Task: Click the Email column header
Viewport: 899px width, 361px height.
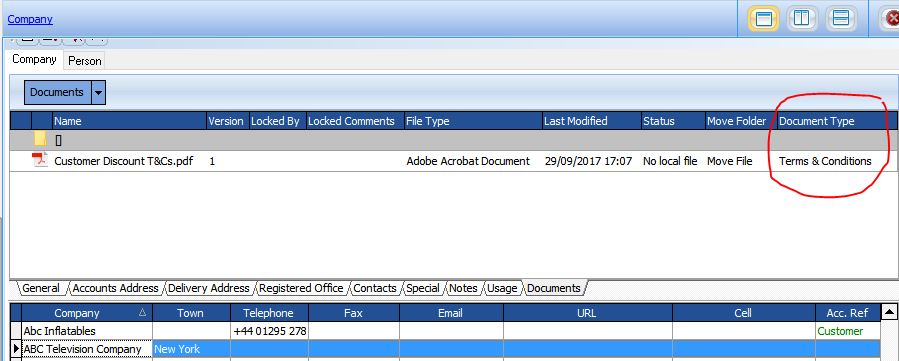Action: click(x=451, y=313)
